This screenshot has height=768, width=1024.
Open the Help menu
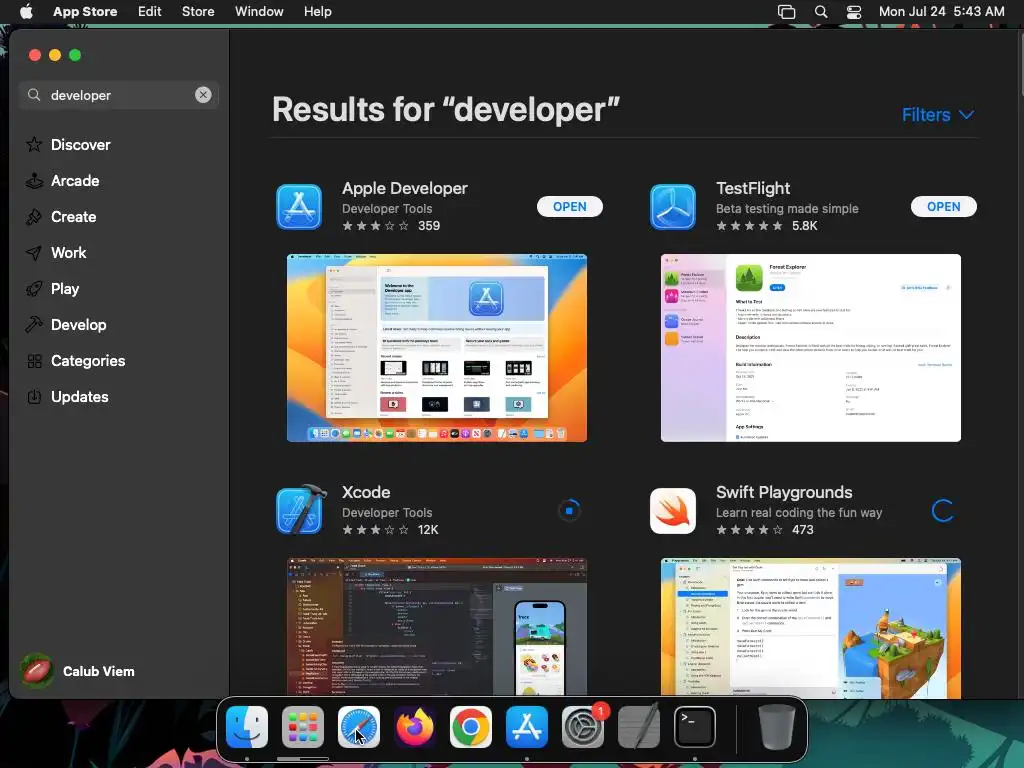tap(317, 11)
